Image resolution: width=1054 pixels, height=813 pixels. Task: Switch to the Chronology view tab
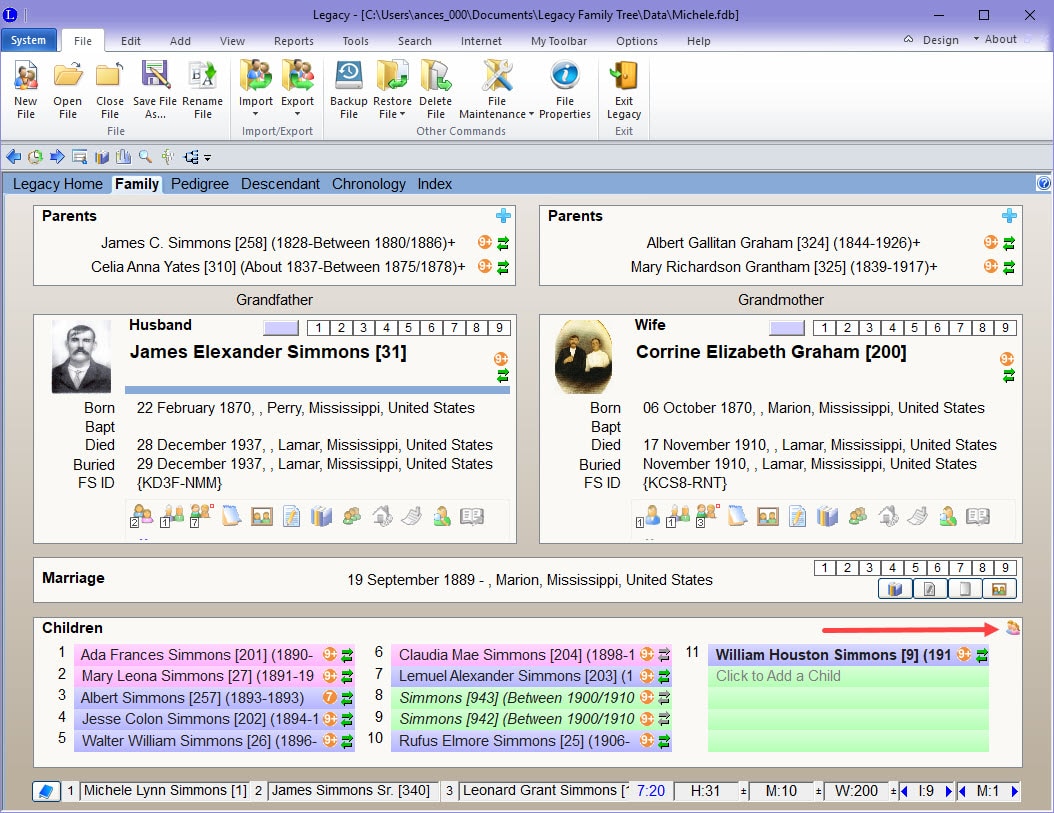368,184
